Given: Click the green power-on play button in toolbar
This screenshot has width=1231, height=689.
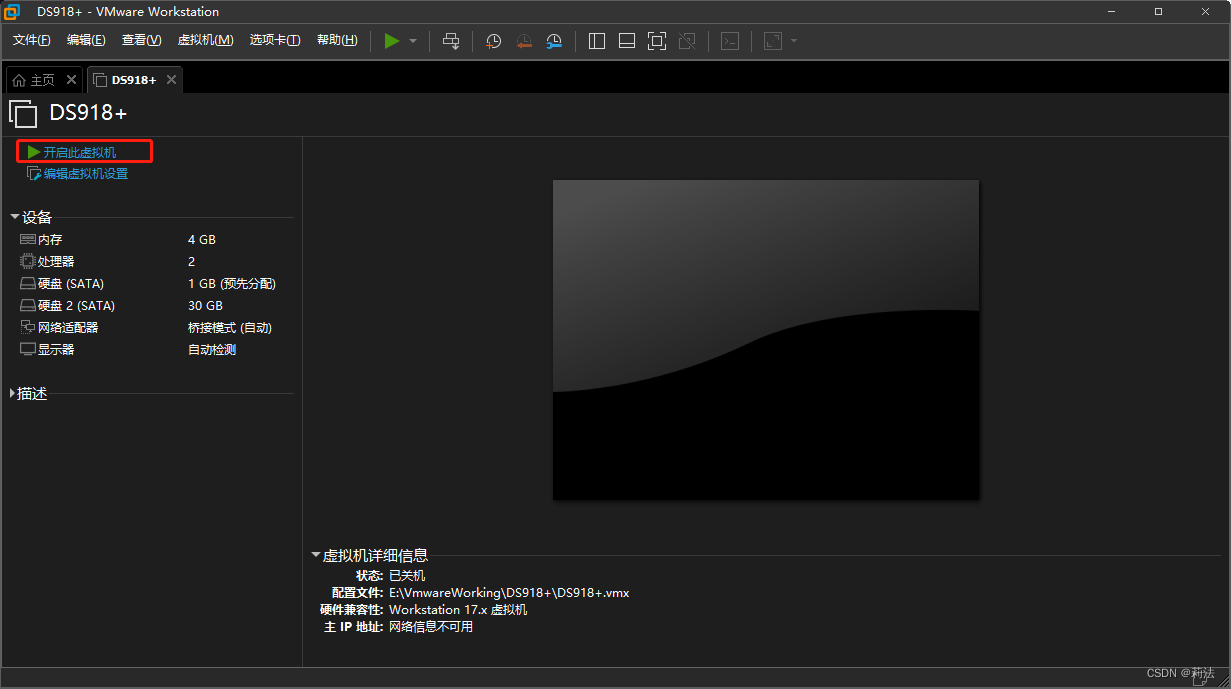Looking at the screenshot, I should pyautogui.click(x=392, y=41).
